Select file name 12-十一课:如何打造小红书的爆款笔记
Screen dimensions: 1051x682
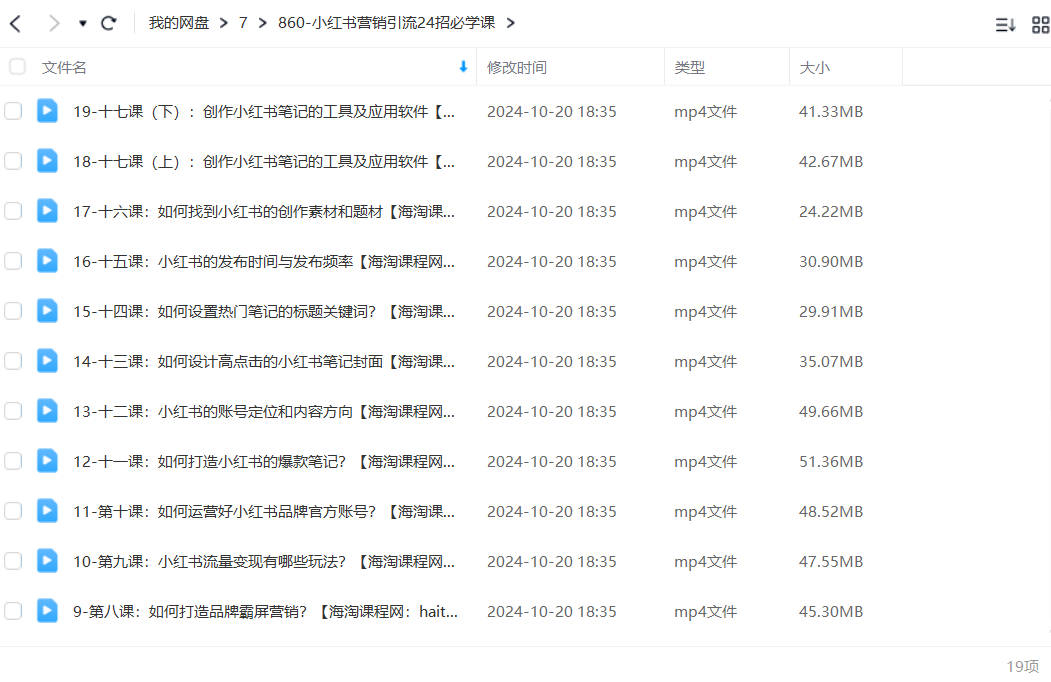click(264, 462)
